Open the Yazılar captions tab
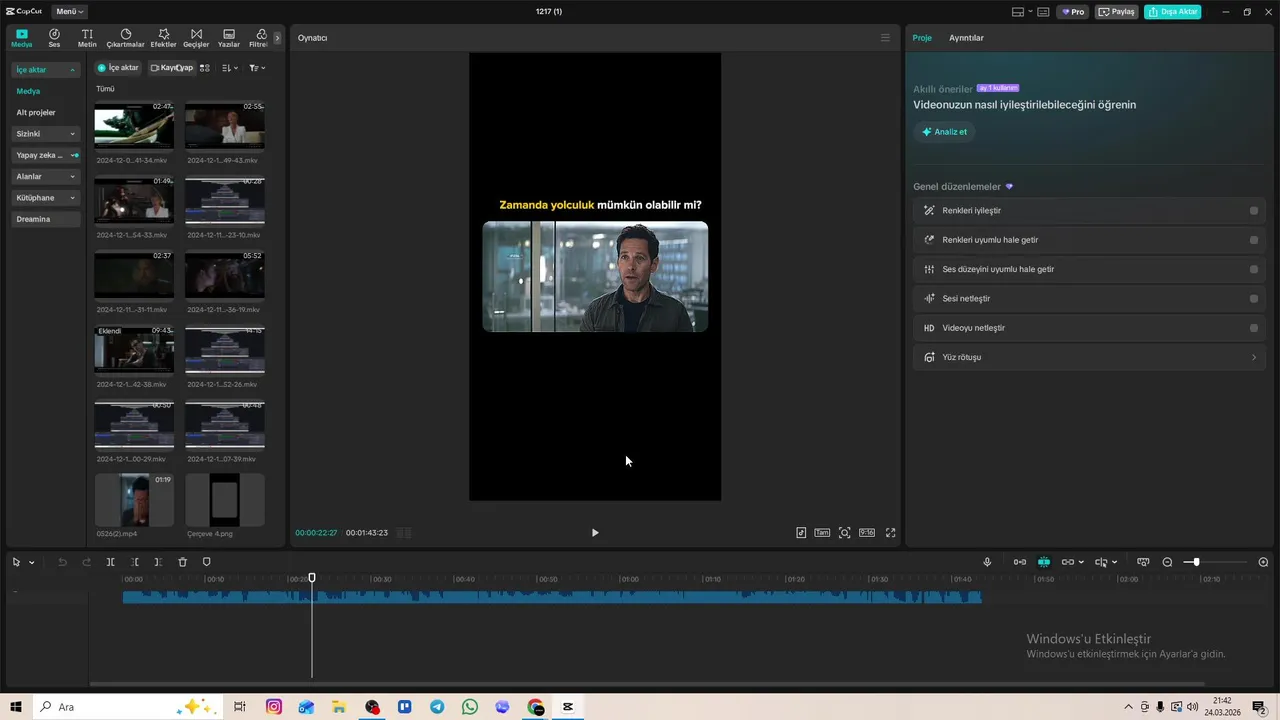The height and width of the screenshot is (720, 1280). (229, 38)
